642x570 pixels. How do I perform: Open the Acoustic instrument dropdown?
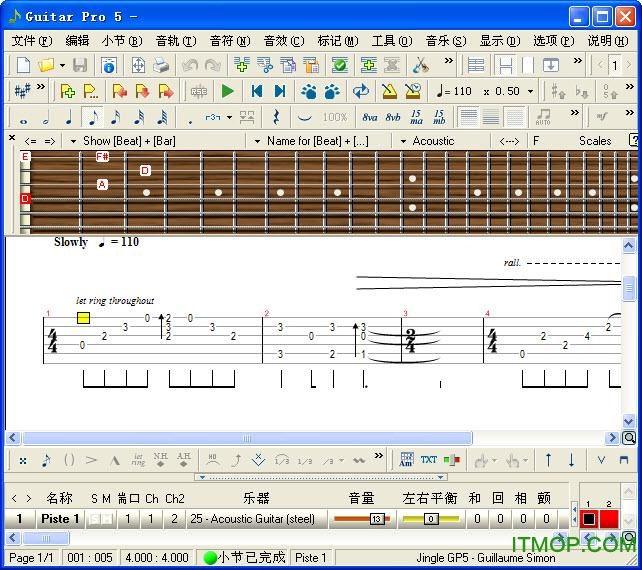pyautogui.click(x=404, y=141)
